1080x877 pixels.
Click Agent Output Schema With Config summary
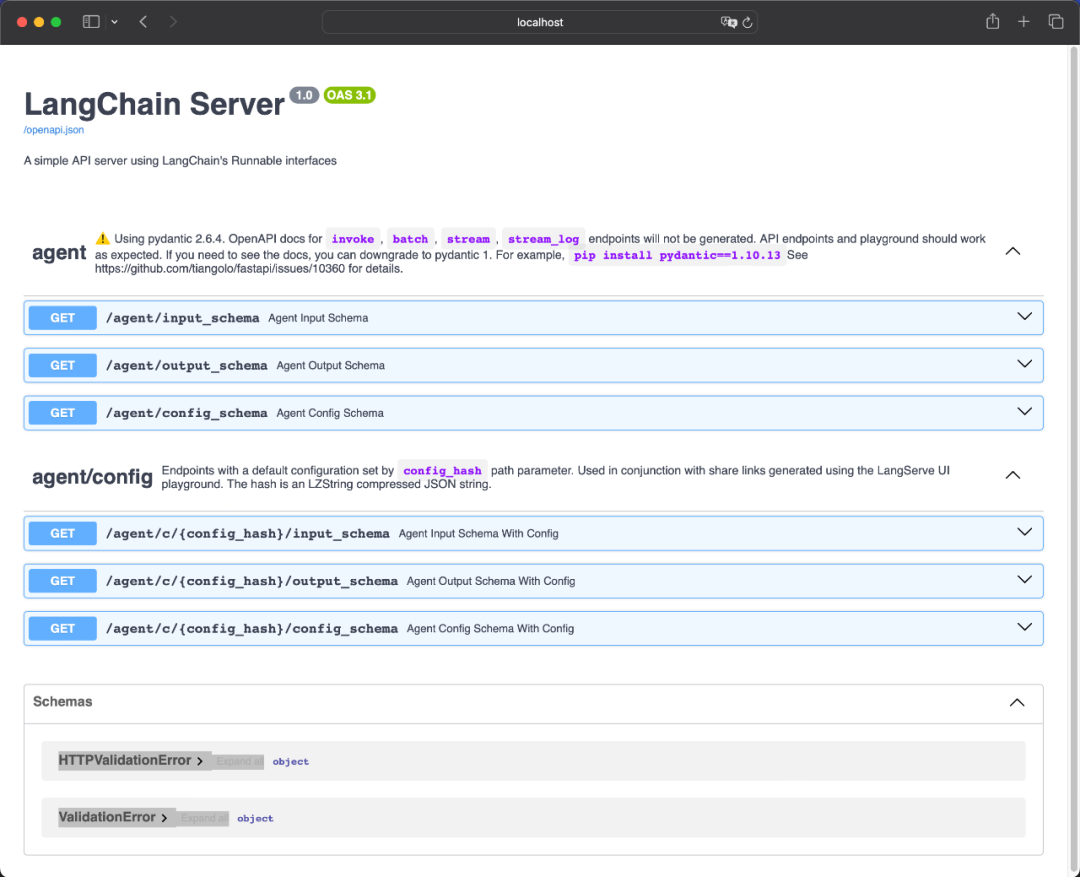[x=491, y=581]
